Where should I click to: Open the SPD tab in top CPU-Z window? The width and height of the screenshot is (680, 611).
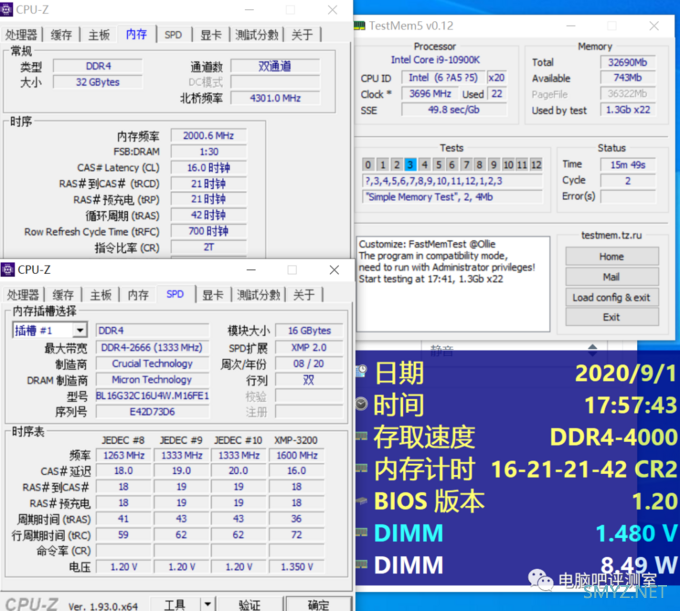173,35
